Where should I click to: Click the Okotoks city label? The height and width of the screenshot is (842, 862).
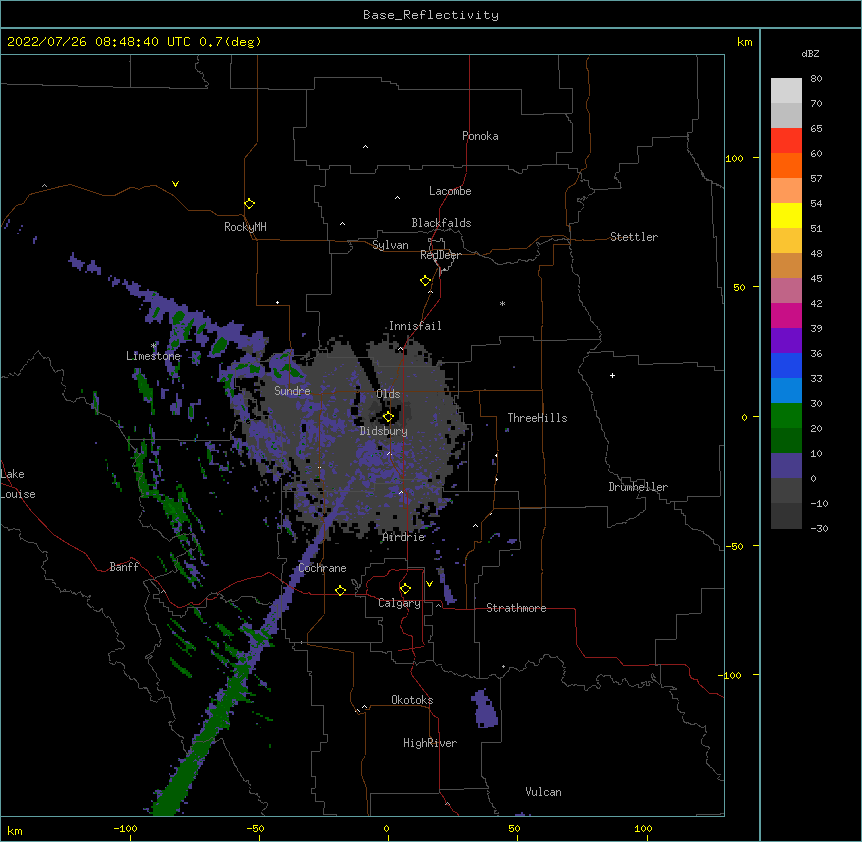[x=412, y=700]
